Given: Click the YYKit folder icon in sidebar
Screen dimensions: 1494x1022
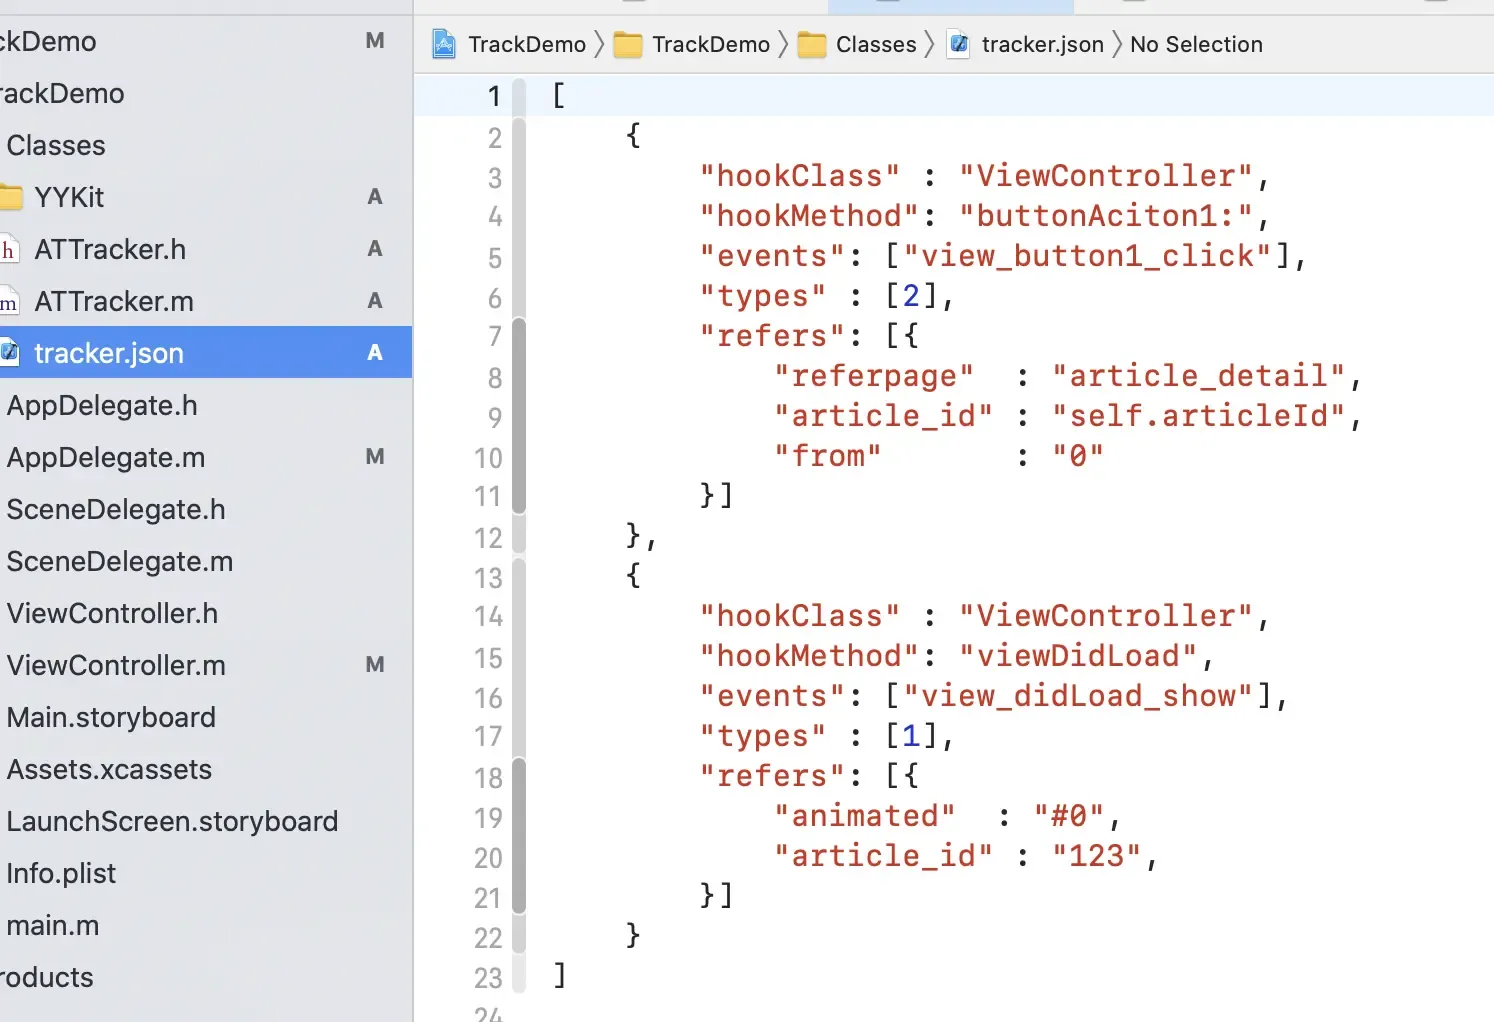Looking at the screenshot, I should point(12,197).
